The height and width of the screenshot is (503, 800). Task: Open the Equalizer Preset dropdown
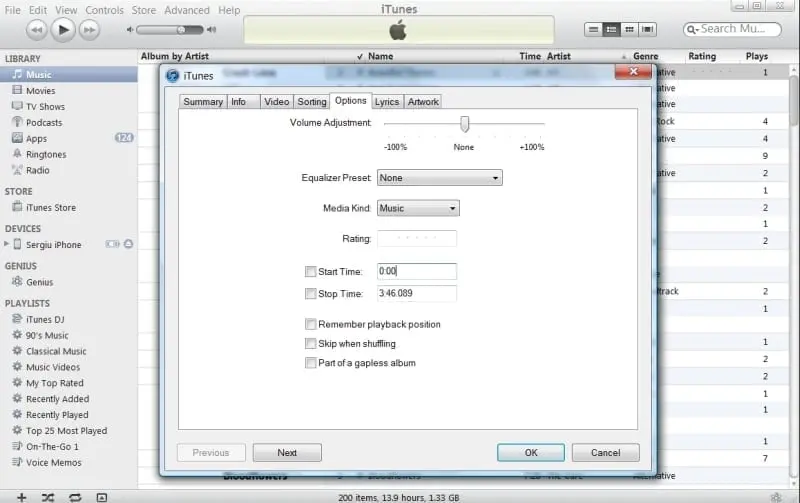pos(439,178)
